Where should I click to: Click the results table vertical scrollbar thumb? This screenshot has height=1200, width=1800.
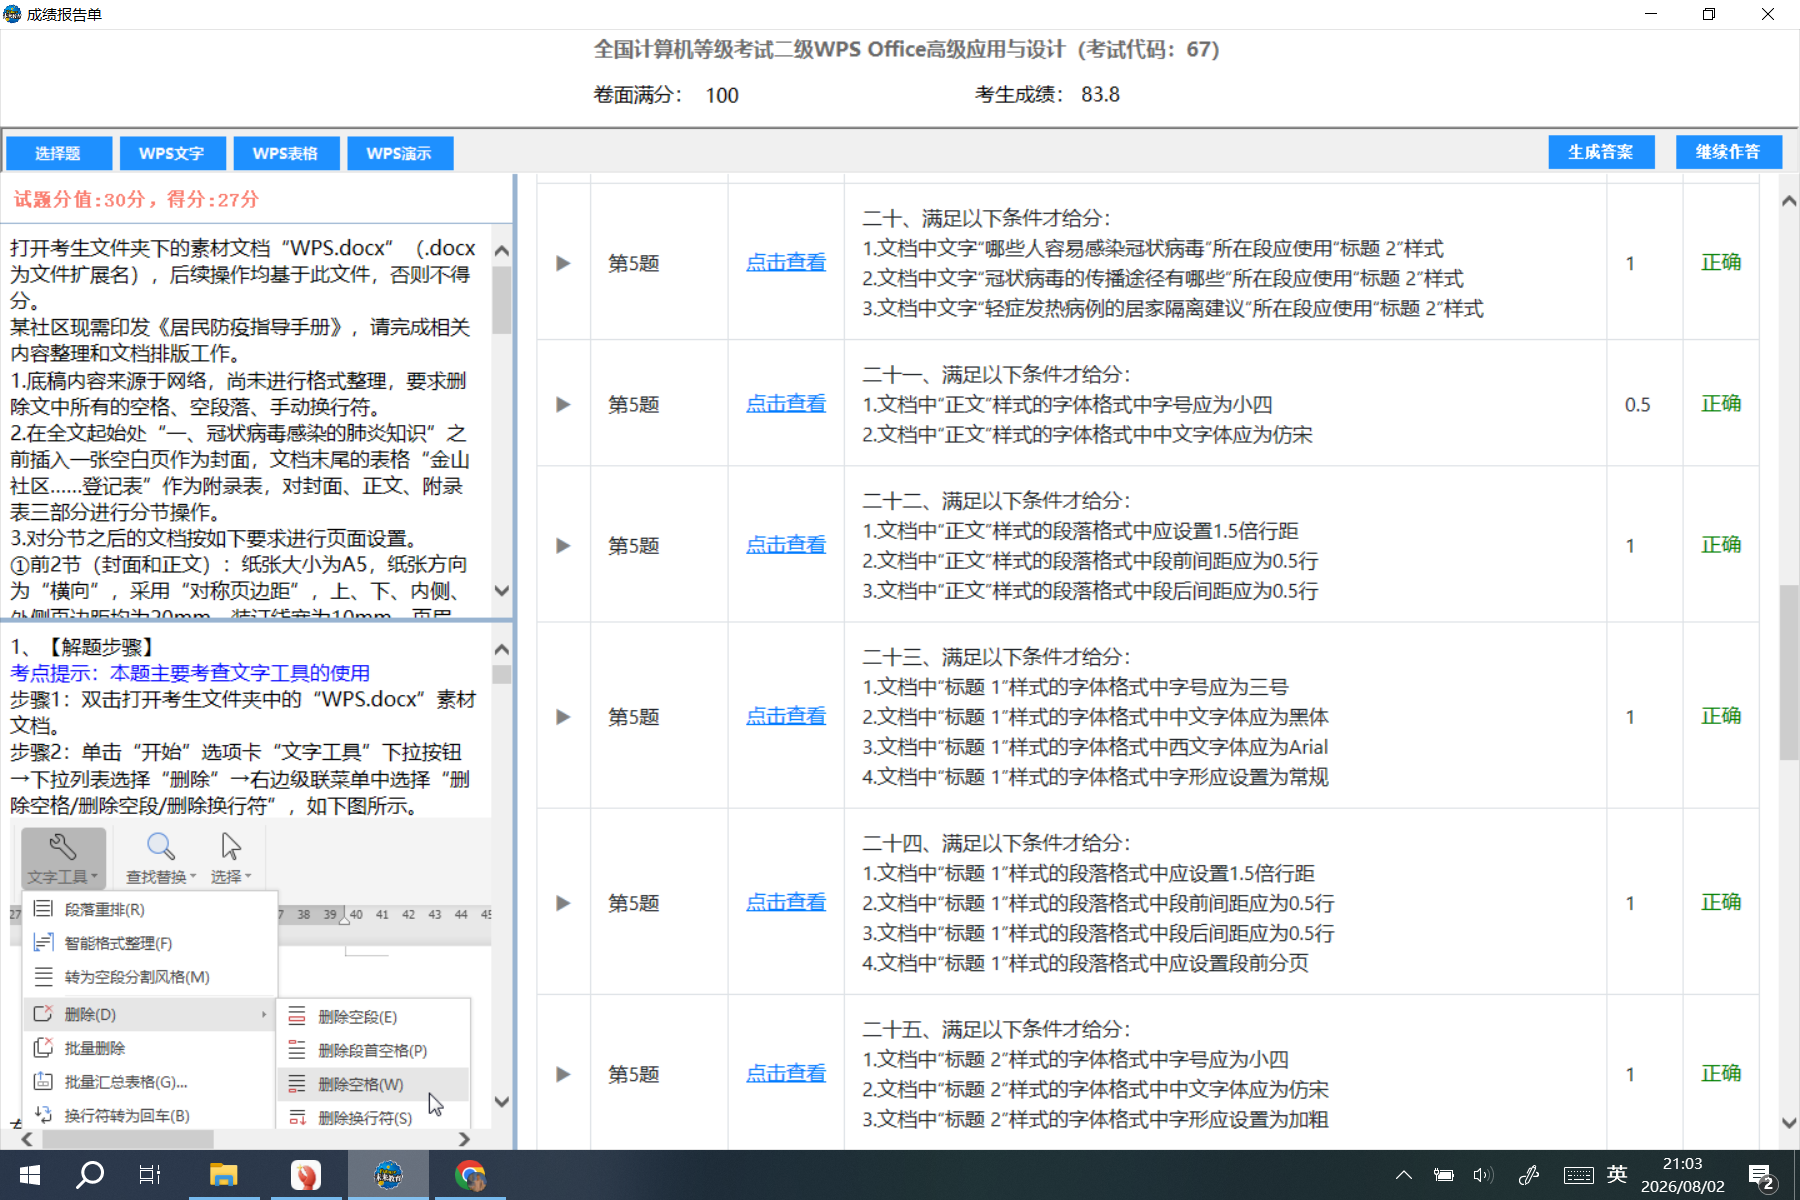pyautogui.click(x=1789, y=673)
